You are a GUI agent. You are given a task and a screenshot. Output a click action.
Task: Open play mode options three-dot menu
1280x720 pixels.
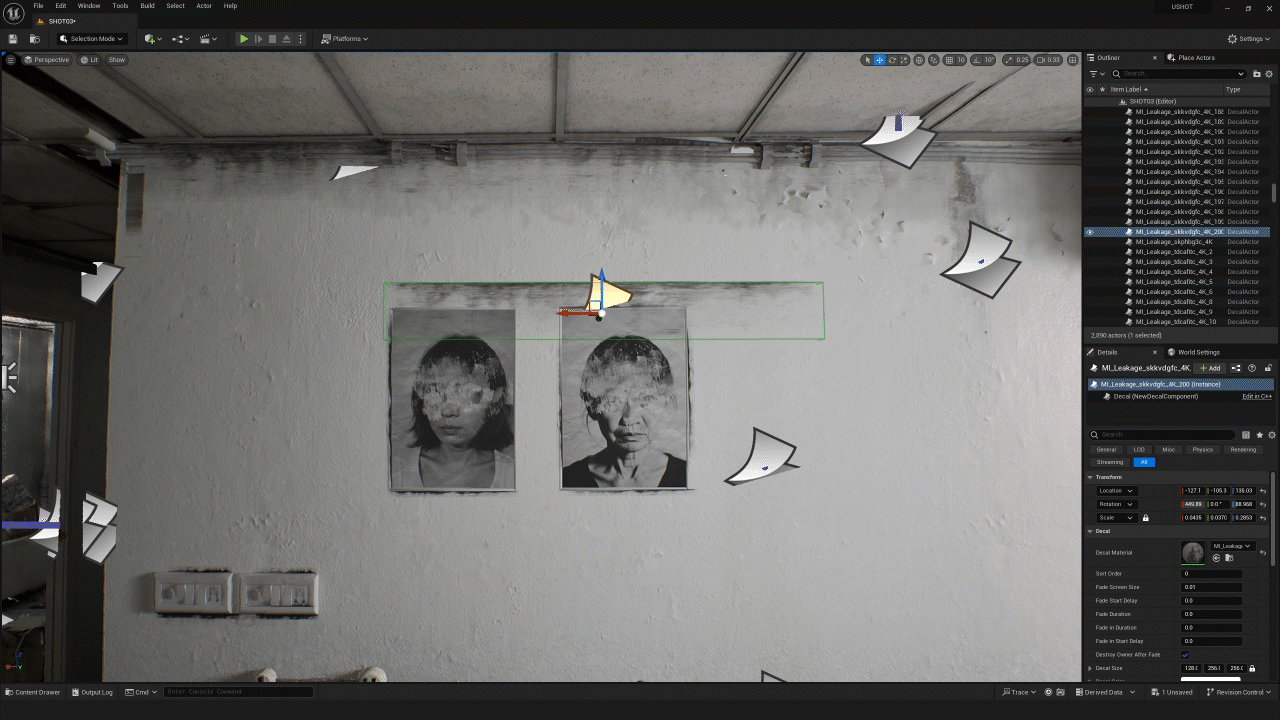pos(300,39)
